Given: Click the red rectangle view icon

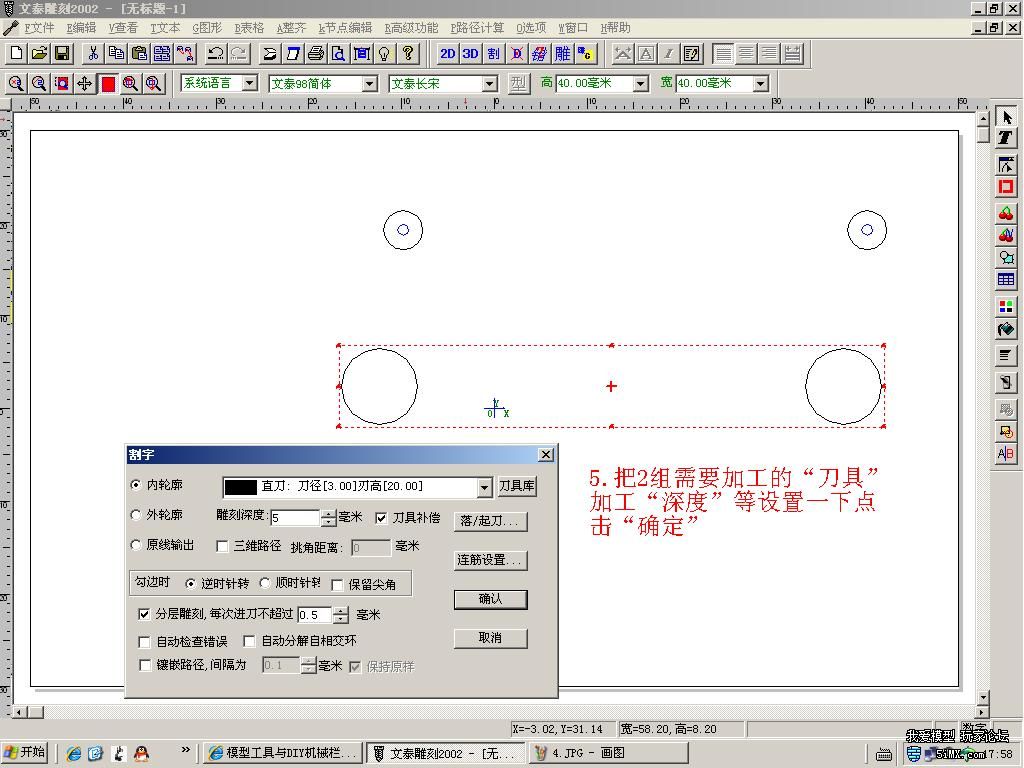Looking at the screenshot, I should tap(108, 84).
